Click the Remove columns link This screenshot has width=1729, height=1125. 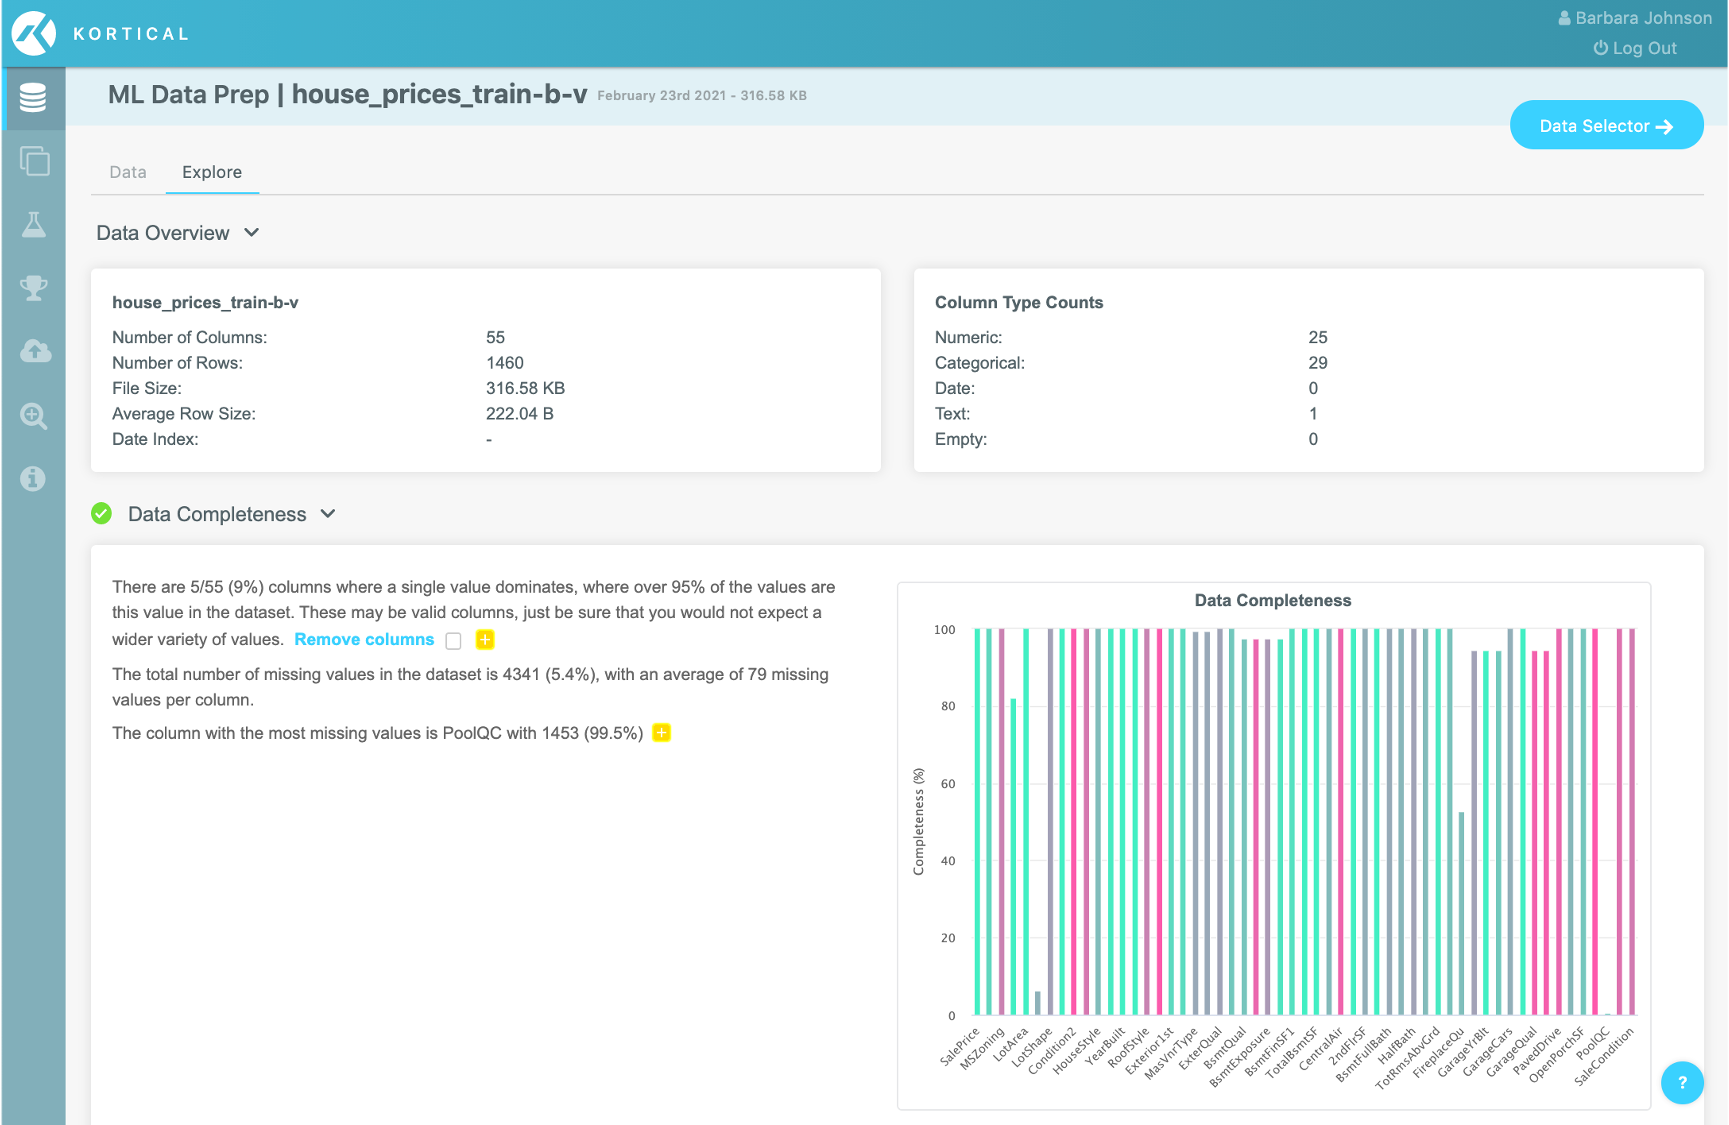pos(364,640)
